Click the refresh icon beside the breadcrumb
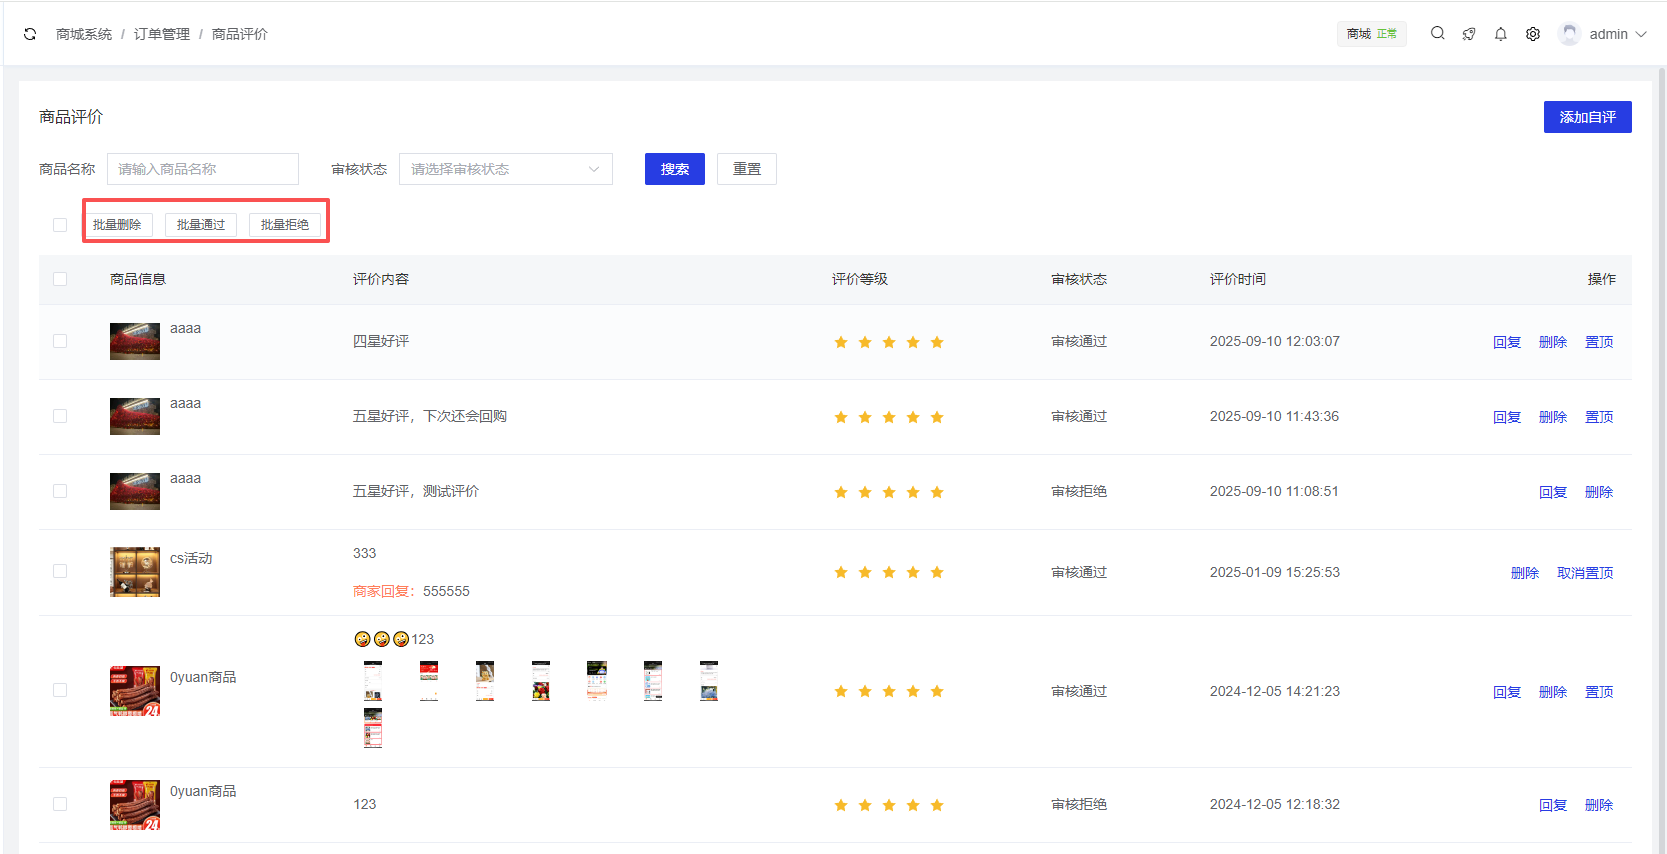The image size is (1667, 854). (30, 34)
